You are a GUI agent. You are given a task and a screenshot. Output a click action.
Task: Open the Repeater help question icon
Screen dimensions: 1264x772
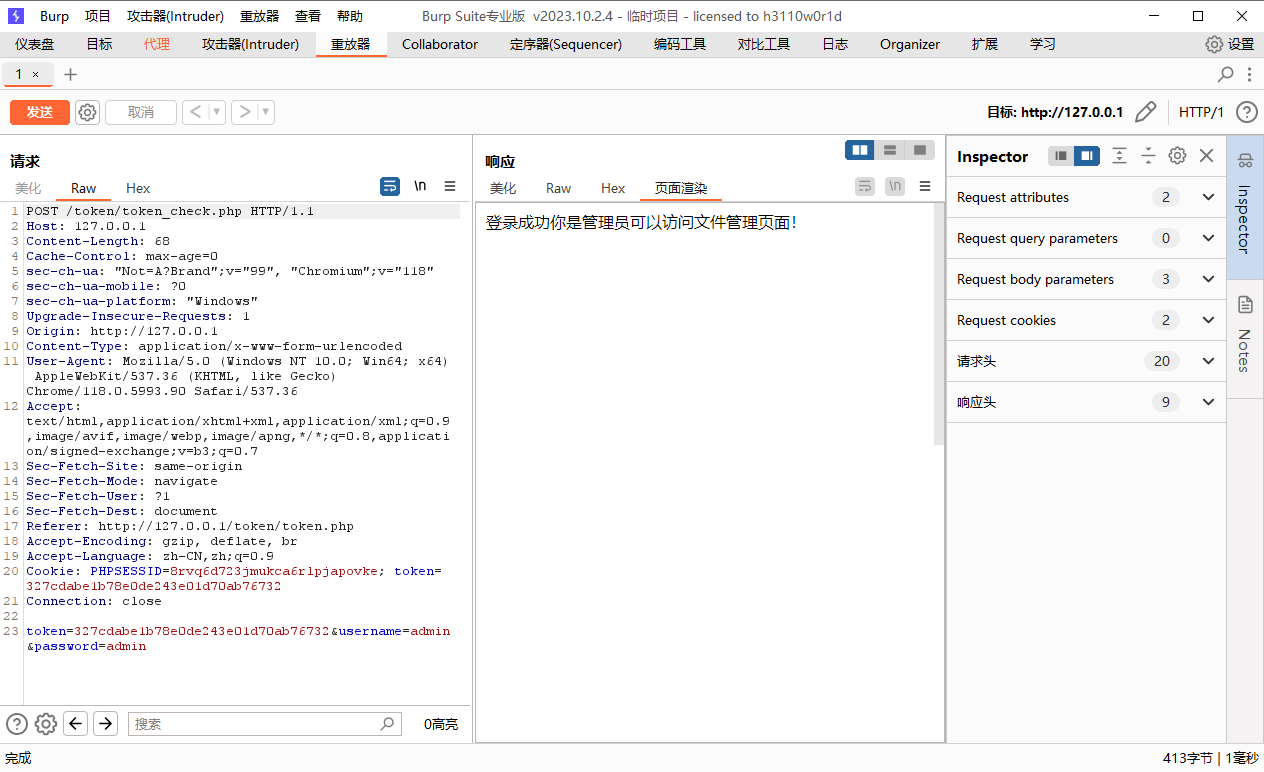(x=1246, y=112)
